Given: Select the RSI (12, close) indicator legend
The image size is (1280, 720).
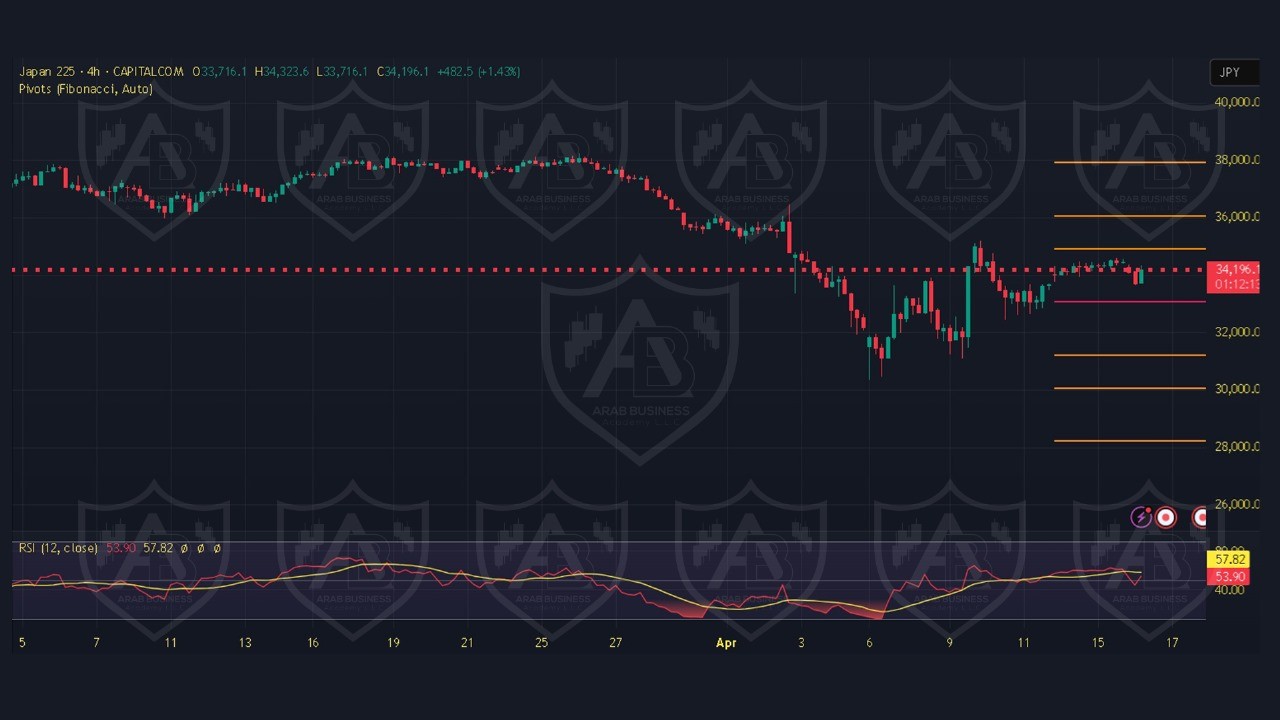Looking at the screenshot, I should pyautogui.click(x=58, y=548).
